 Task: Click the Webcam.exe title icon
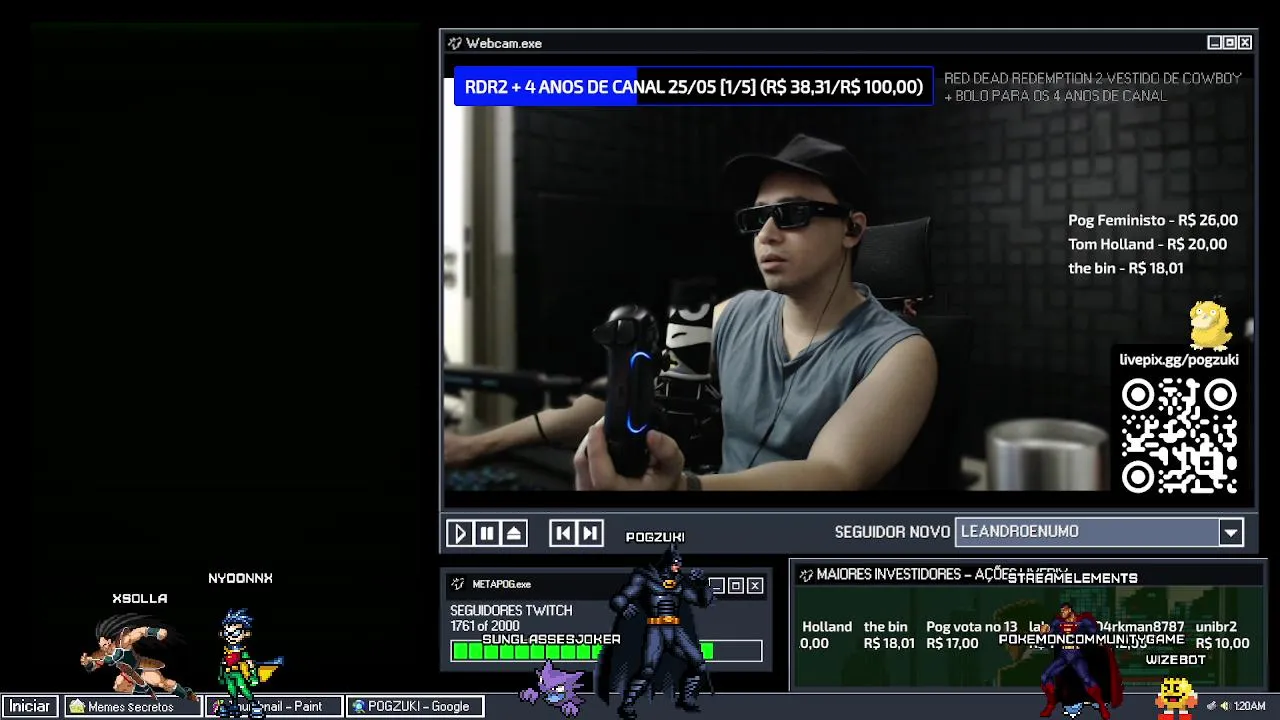455,43
